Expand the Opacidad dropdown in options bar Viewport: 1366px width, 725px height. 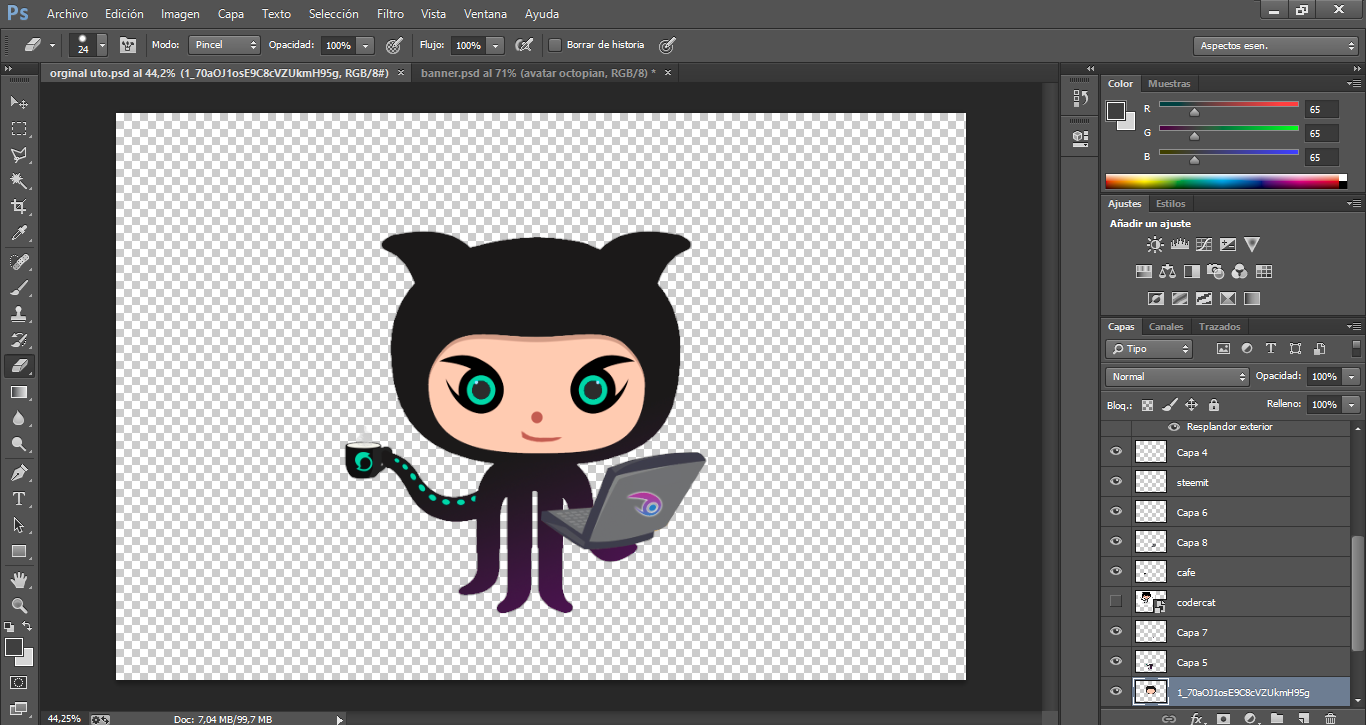pyautogui.click(x=365, y=45)
